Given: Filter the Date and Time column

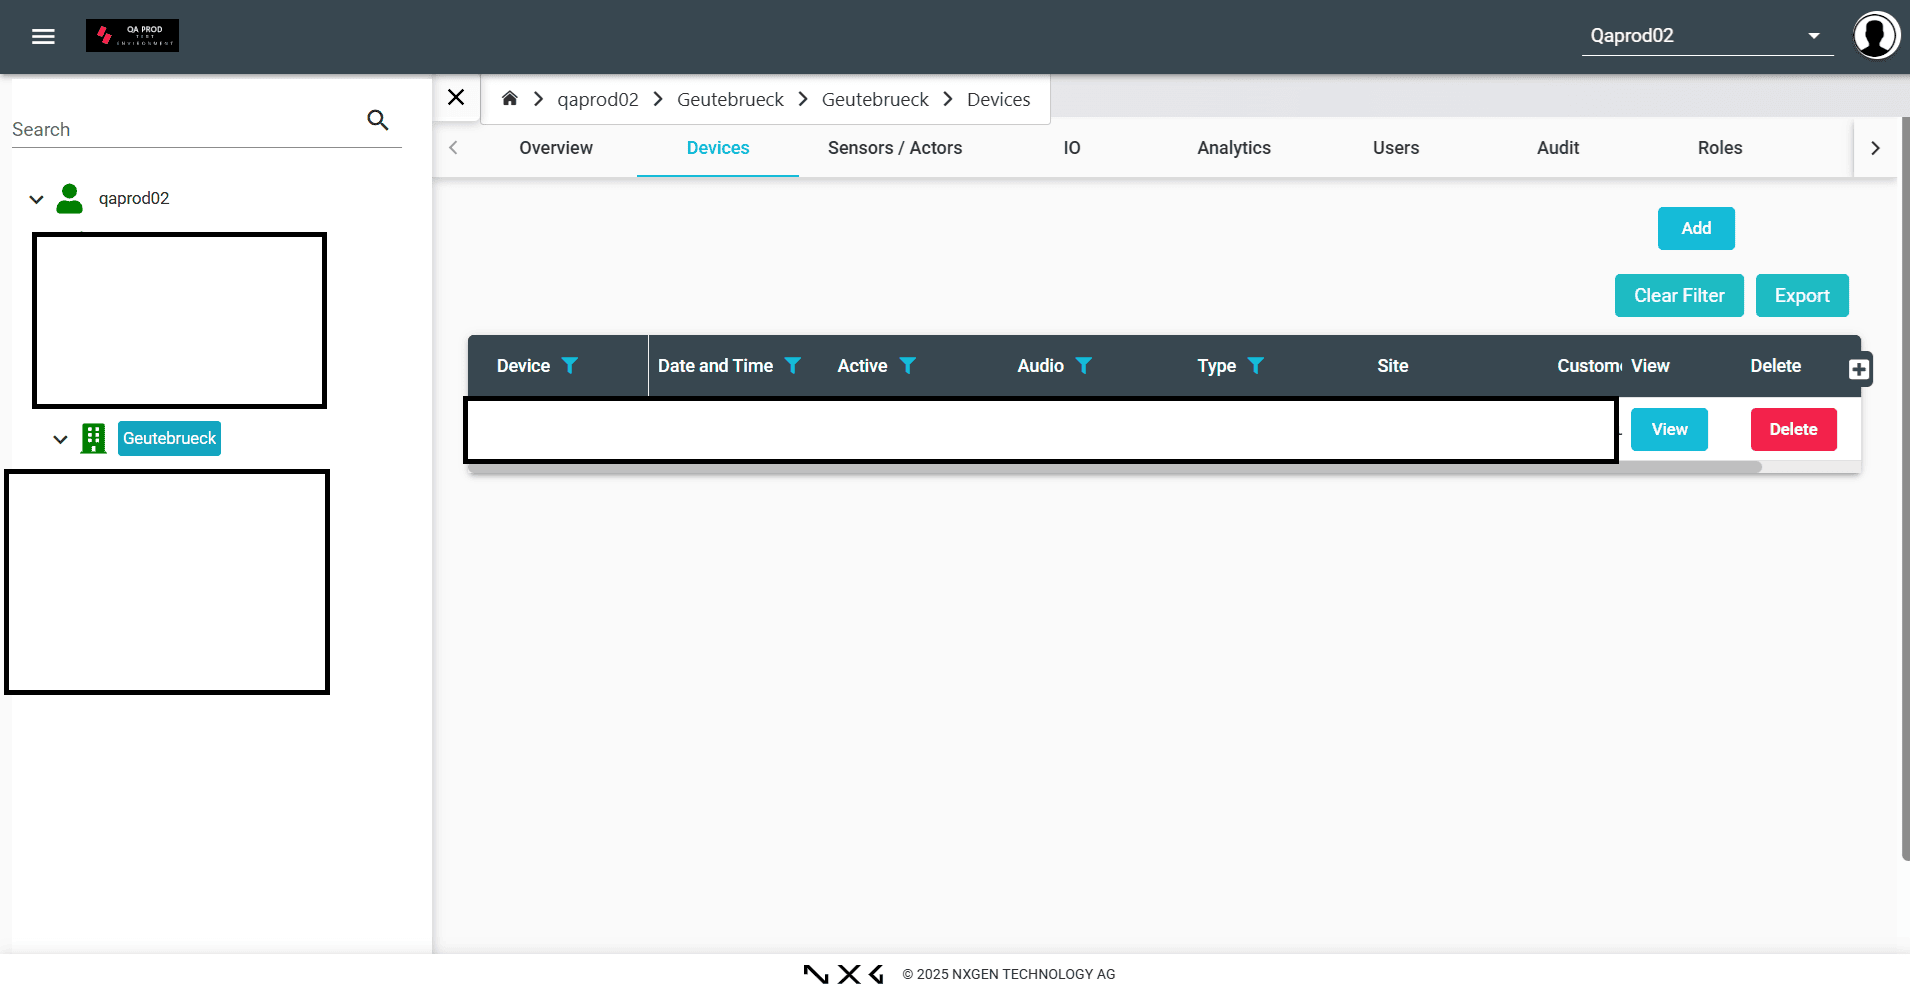Looking at the screenshot, I should point(793,366).
